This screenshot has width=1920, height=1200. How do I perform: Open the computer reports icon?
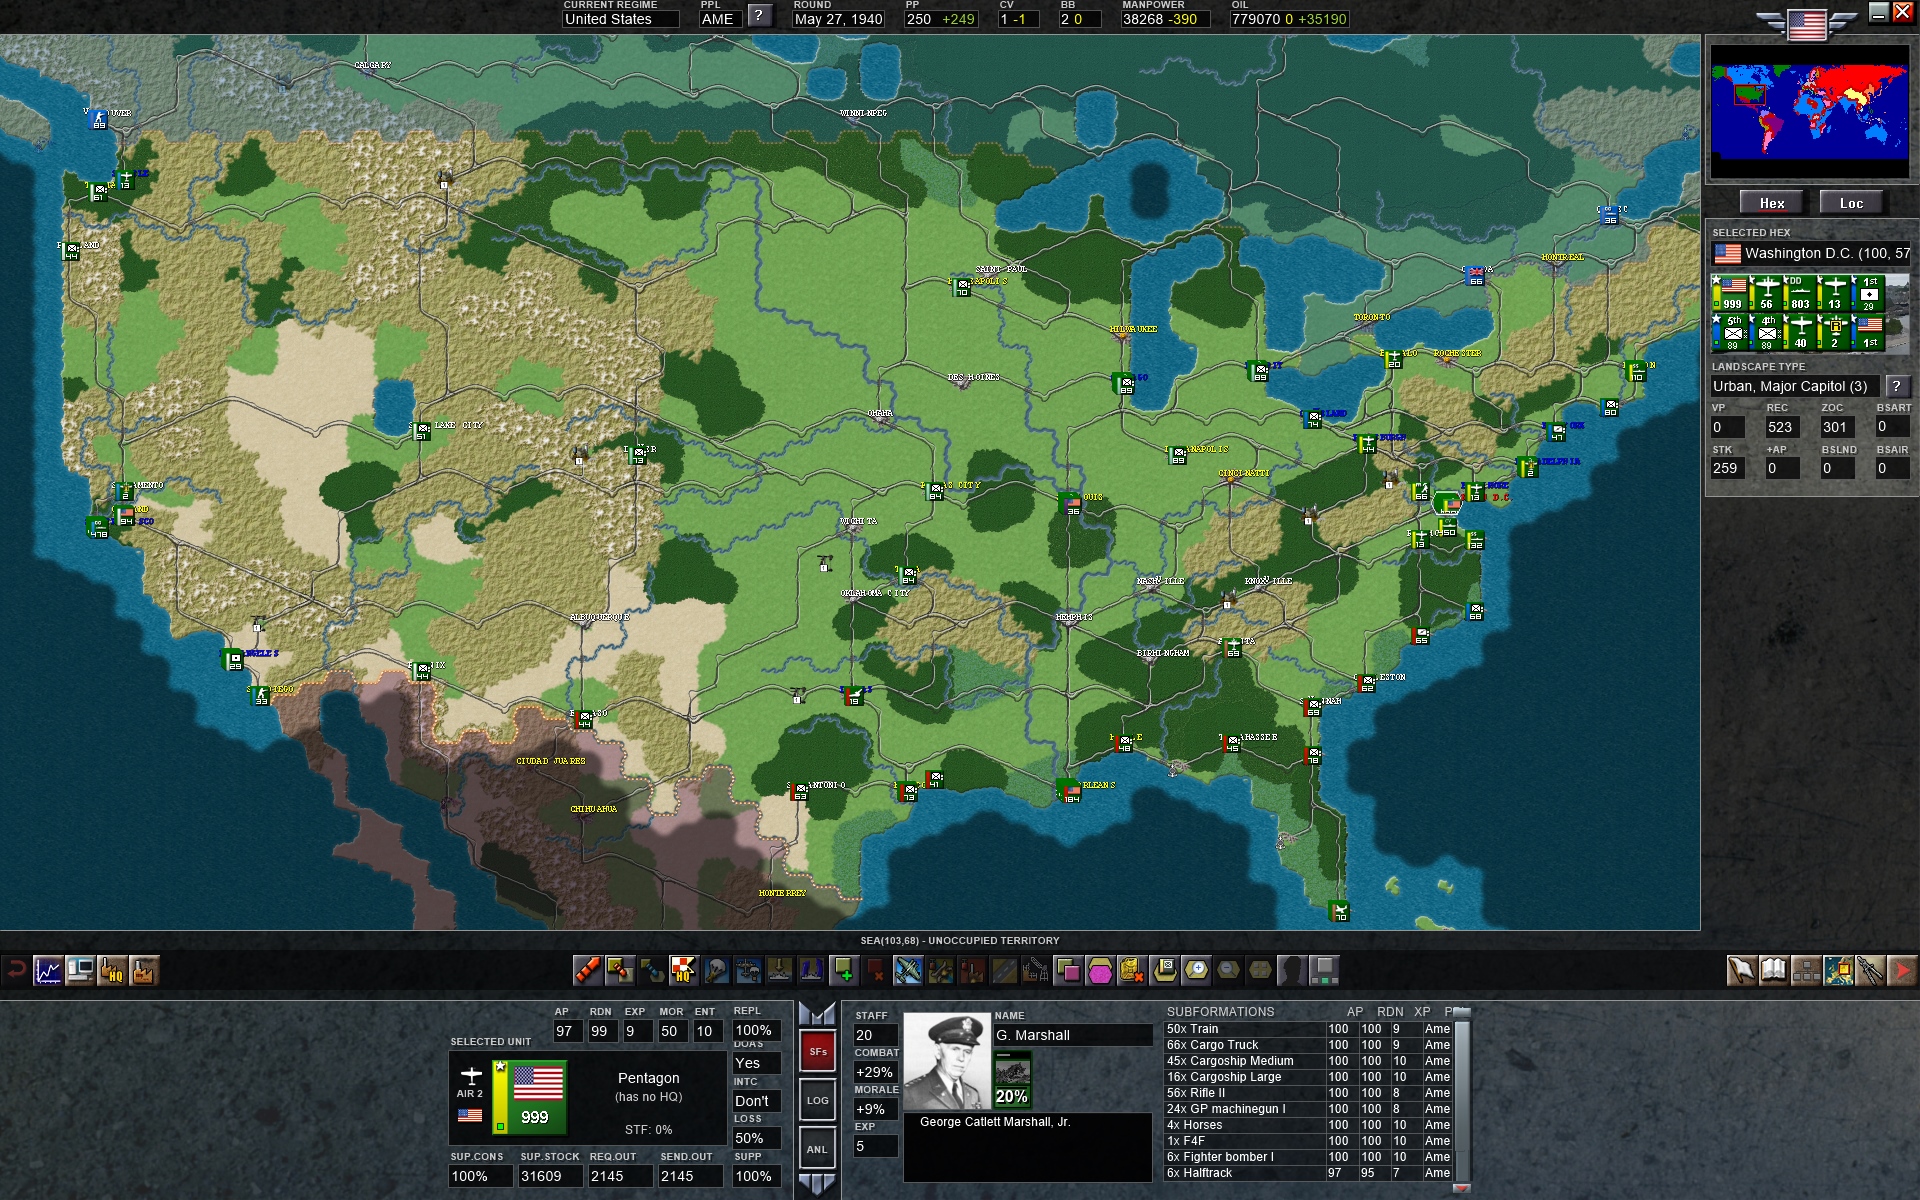tap(80, 970)
